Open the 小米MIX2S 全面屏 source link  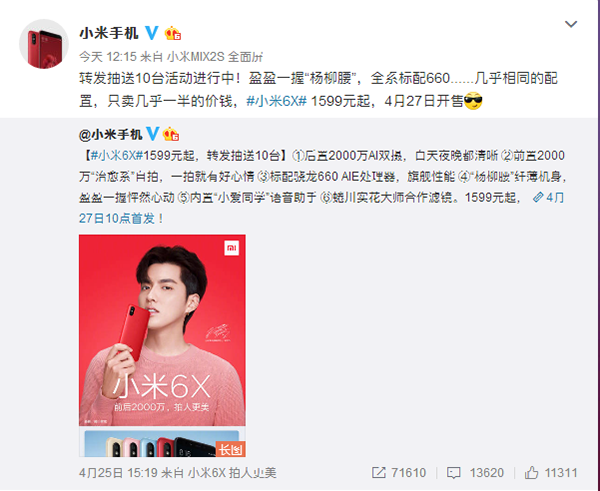click(x=215, y=57)
